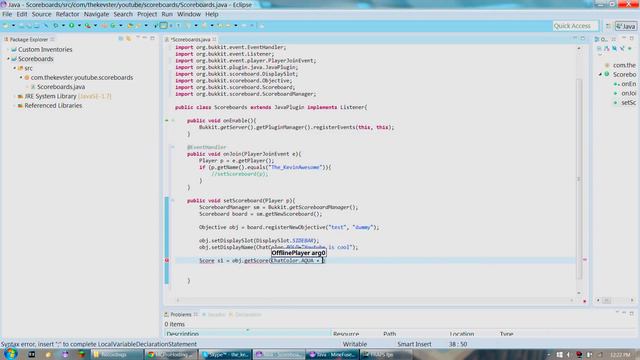Select the Javadoc tab
Screen dimensions: 640x360
tap(214, 314)
